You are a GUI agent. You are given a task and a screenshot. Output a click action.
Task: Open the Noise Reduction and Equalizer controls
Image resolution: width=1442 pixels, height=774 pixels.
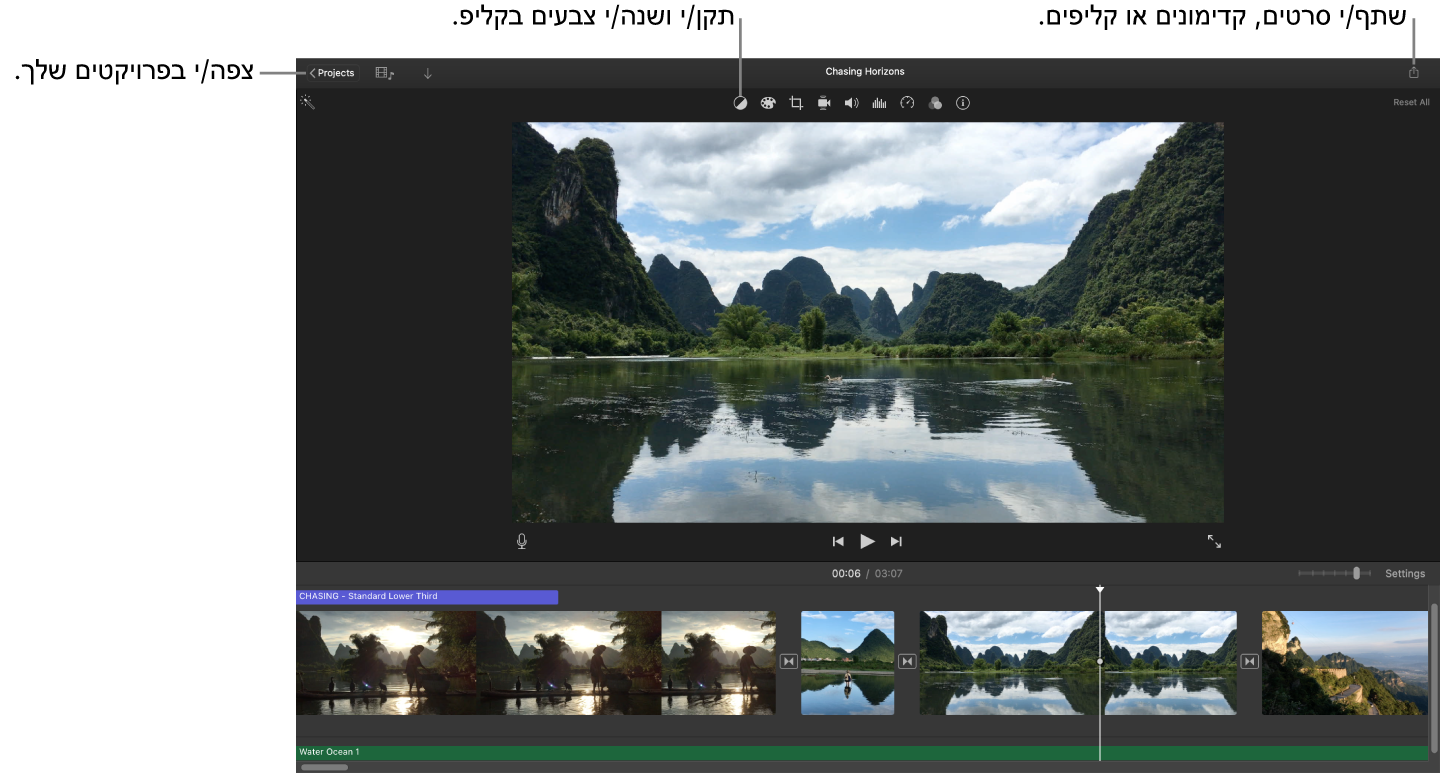tap(879, 102)
